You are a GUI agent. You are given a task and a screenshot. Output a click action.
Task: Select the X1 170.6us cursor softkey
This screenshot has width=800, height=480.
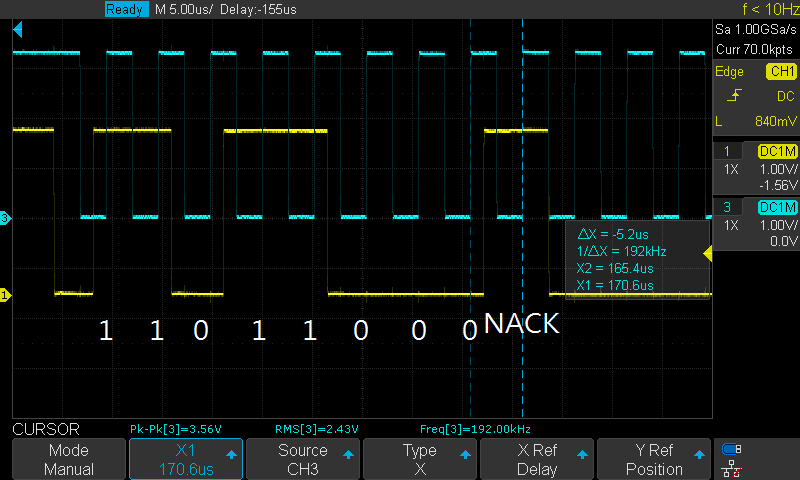186,459
